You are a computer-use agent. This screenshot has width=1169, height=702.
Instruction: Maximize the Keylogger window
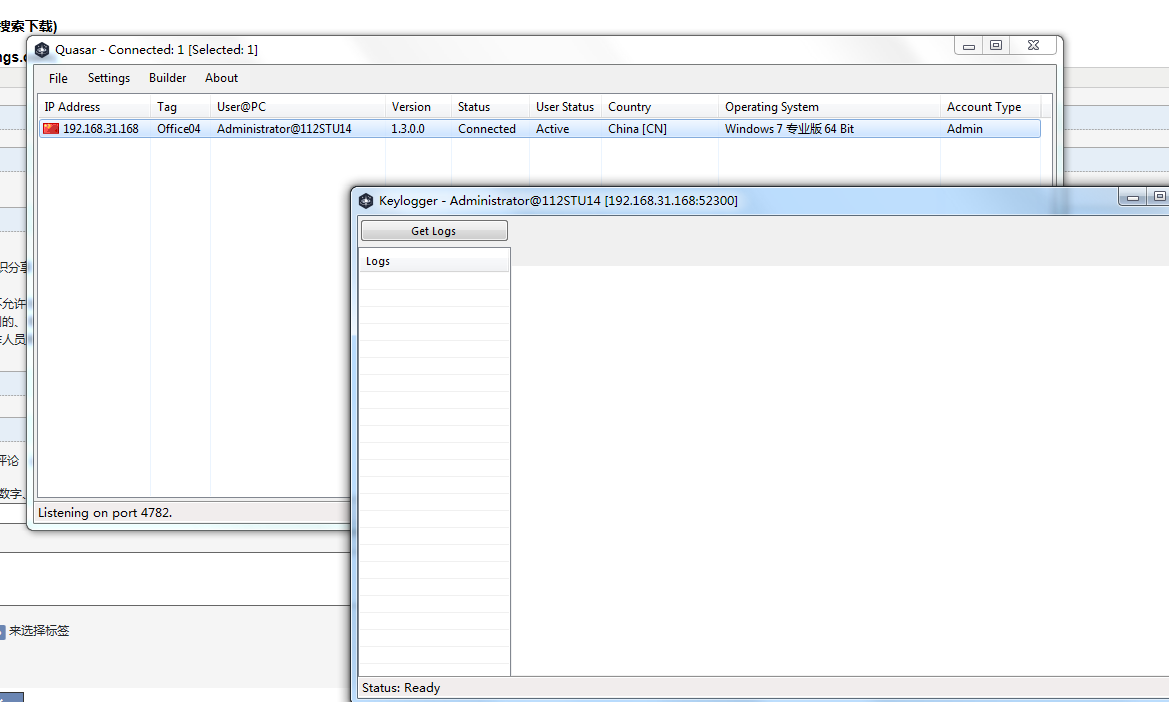click(x=1159, y=197)
